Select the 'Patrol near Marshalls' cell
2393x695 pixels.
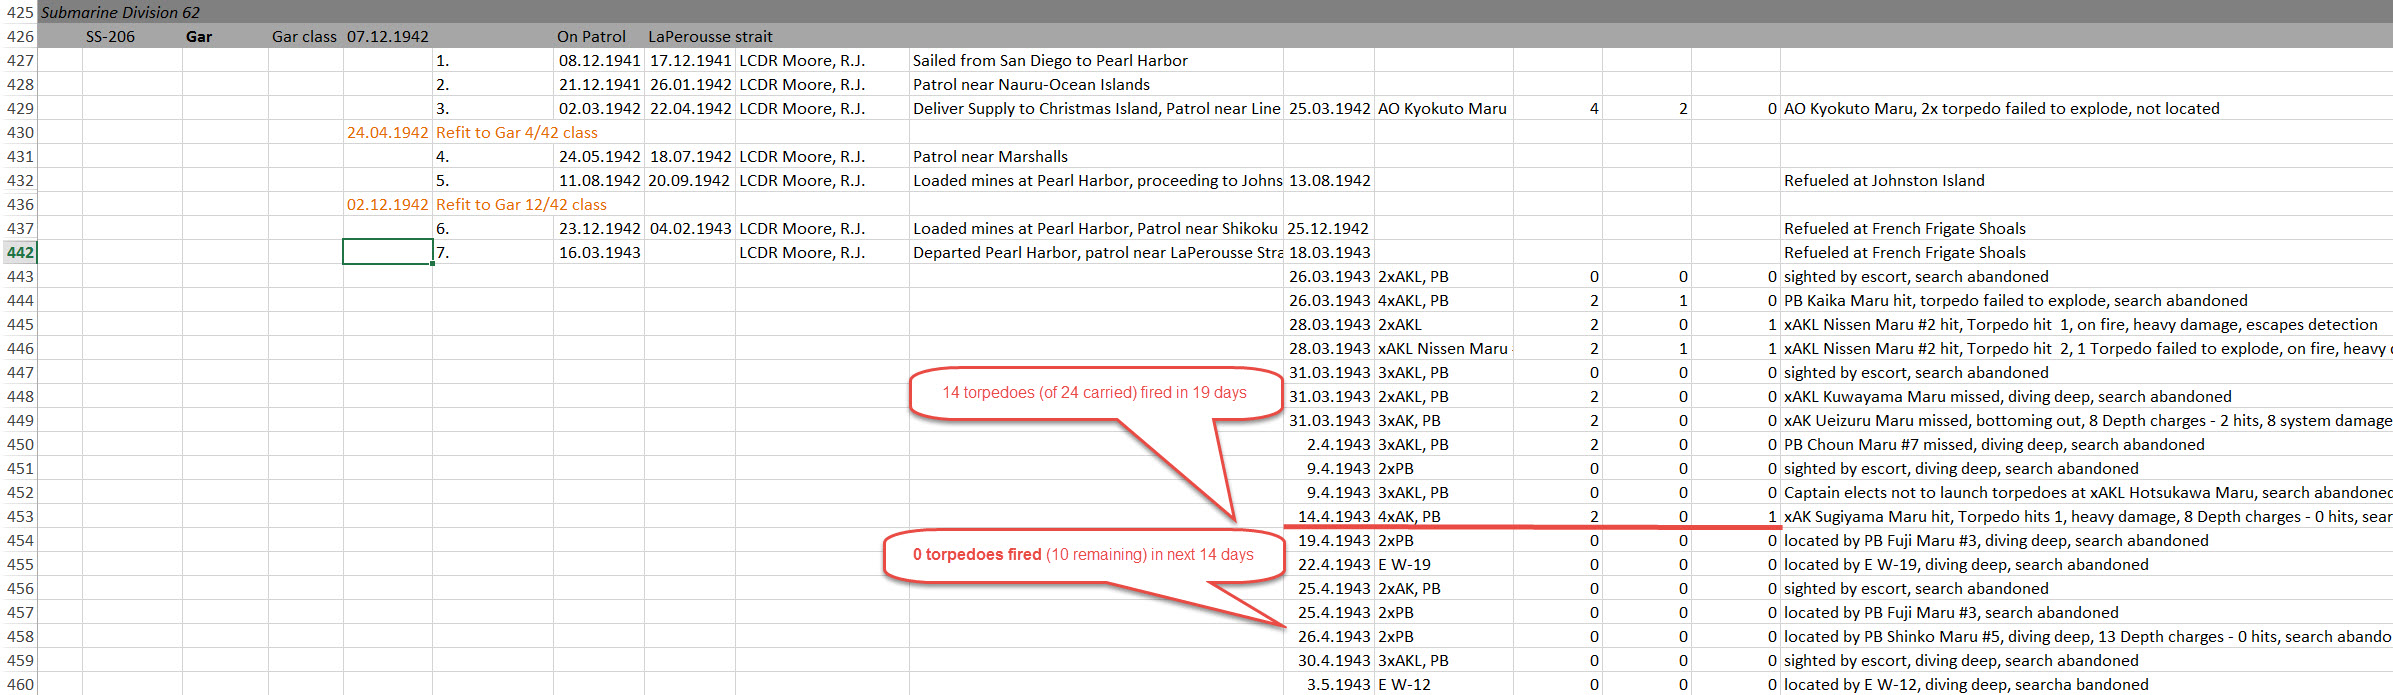point(990,157)
